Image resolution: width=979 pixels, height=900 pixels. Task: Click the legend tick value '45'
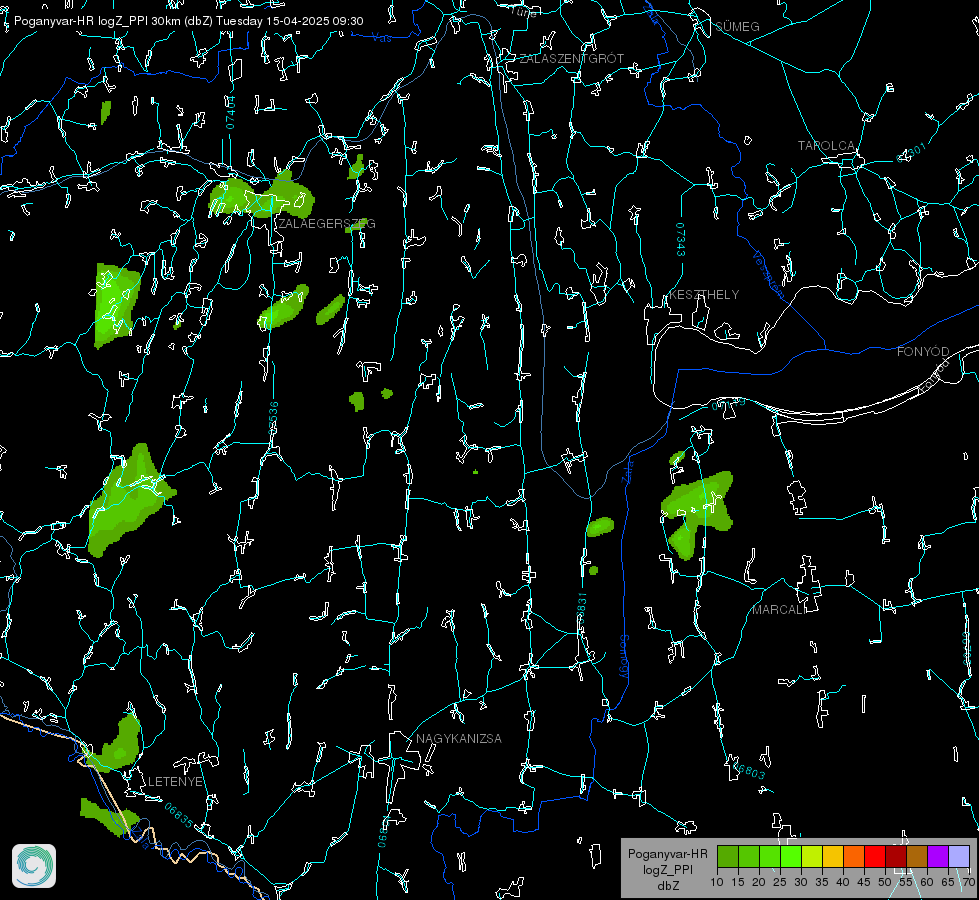[x=863, y=882]
